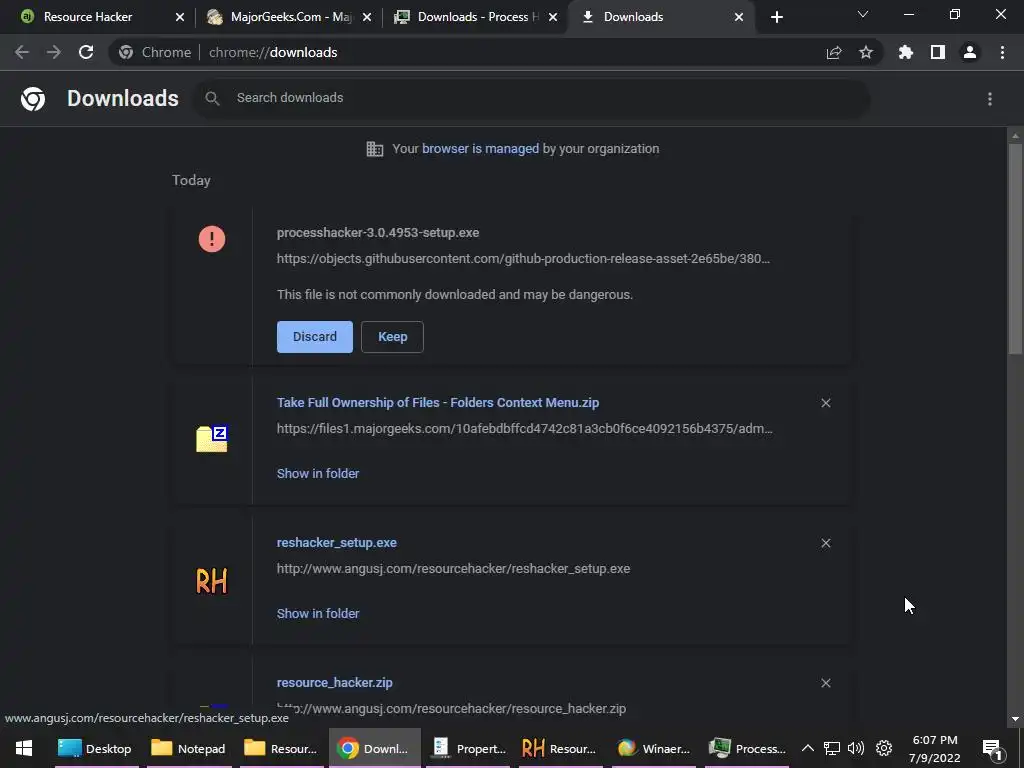Screen dimensions: 1024x768
Task: Click the red warning icon for processhacker
Action: click(x=212, y=239)
